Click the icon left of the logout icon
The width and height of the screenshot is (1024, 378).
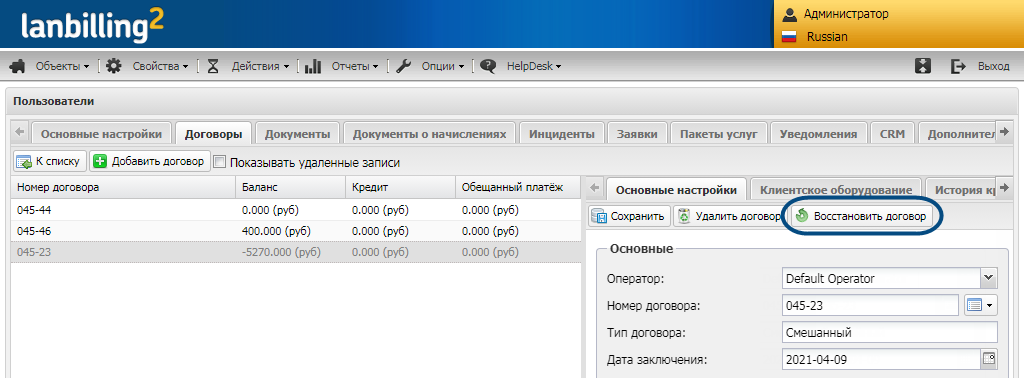pyautogui.click(x=923, y=66)
